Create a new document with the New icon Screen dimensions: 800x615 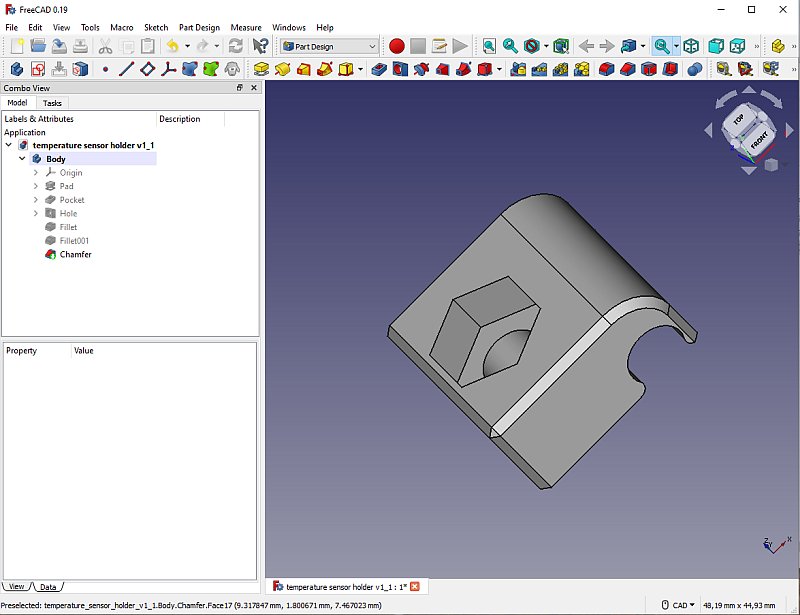(x=17, y=46)
